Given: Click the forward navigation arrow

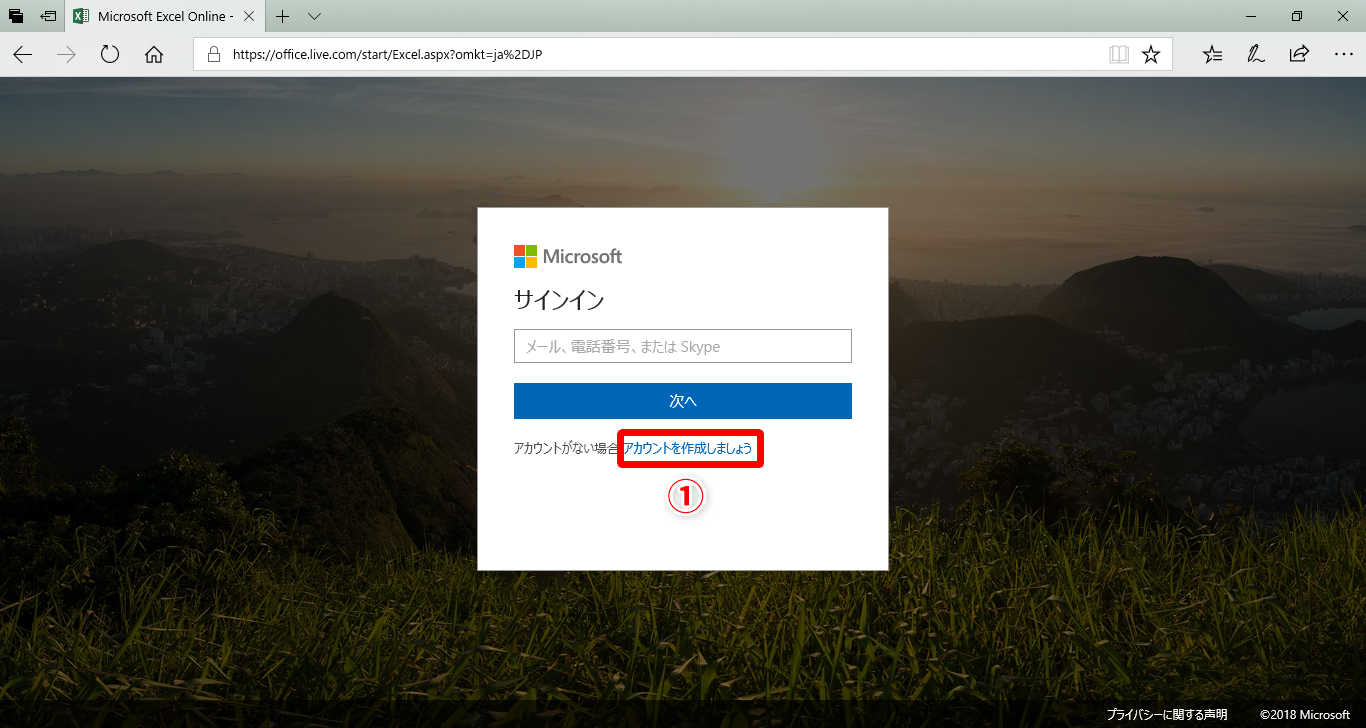Looking at the screenshot, I should coord(67,55).
